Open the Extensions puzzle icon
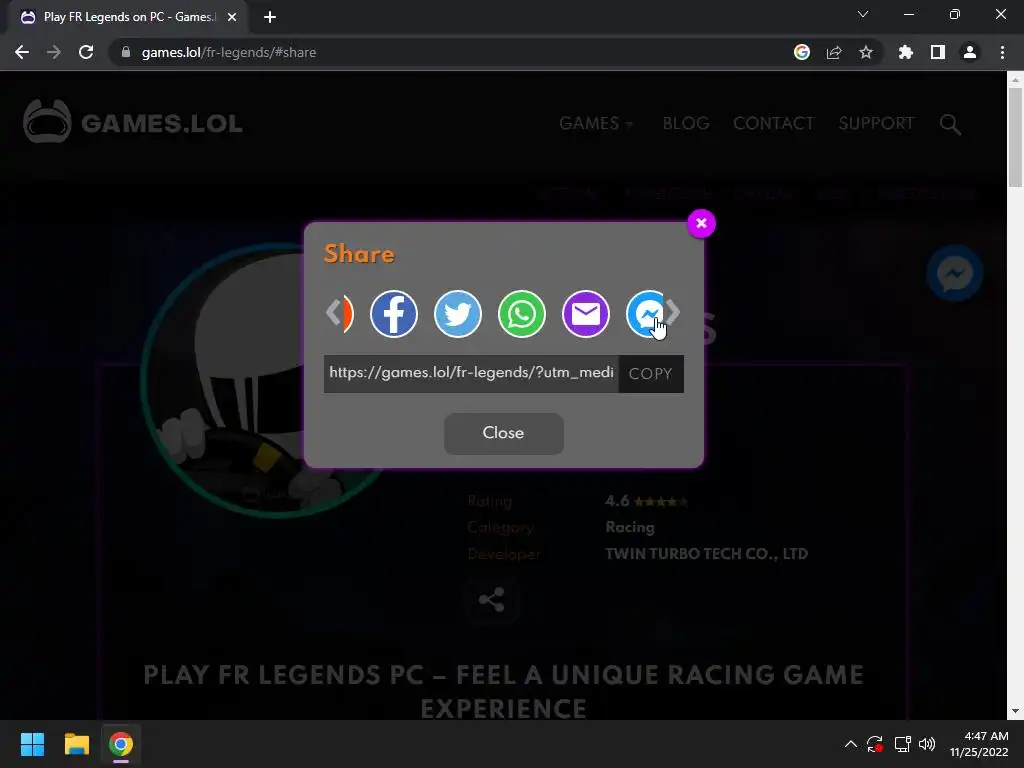 pyautogui.click(x=905, y=52)
